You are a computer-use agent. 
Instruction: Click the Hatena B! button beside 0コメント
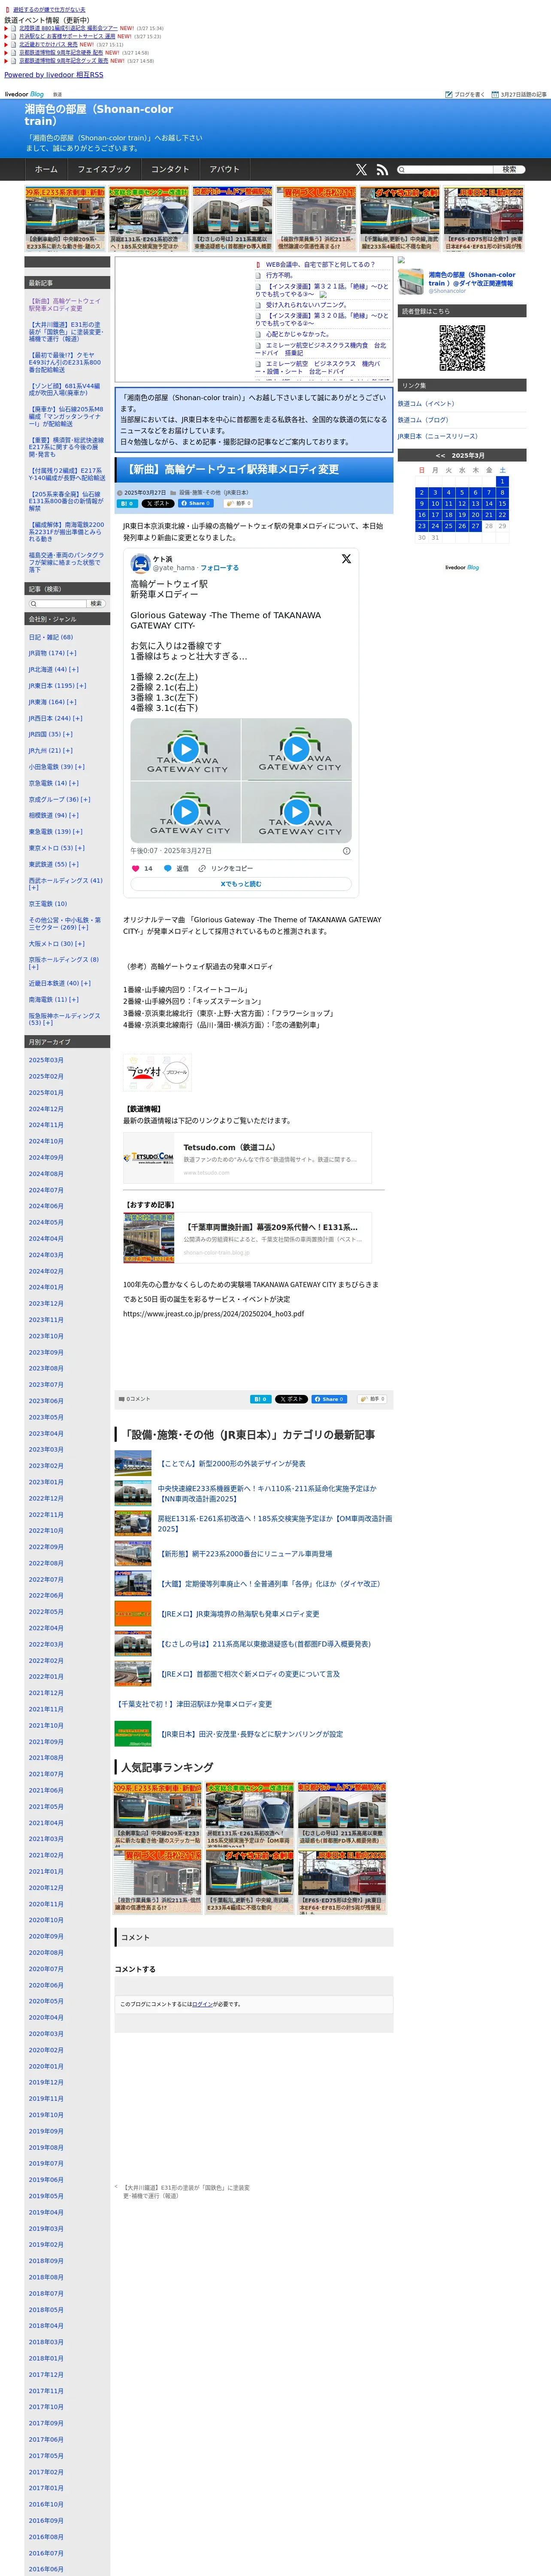(260, 1399)
